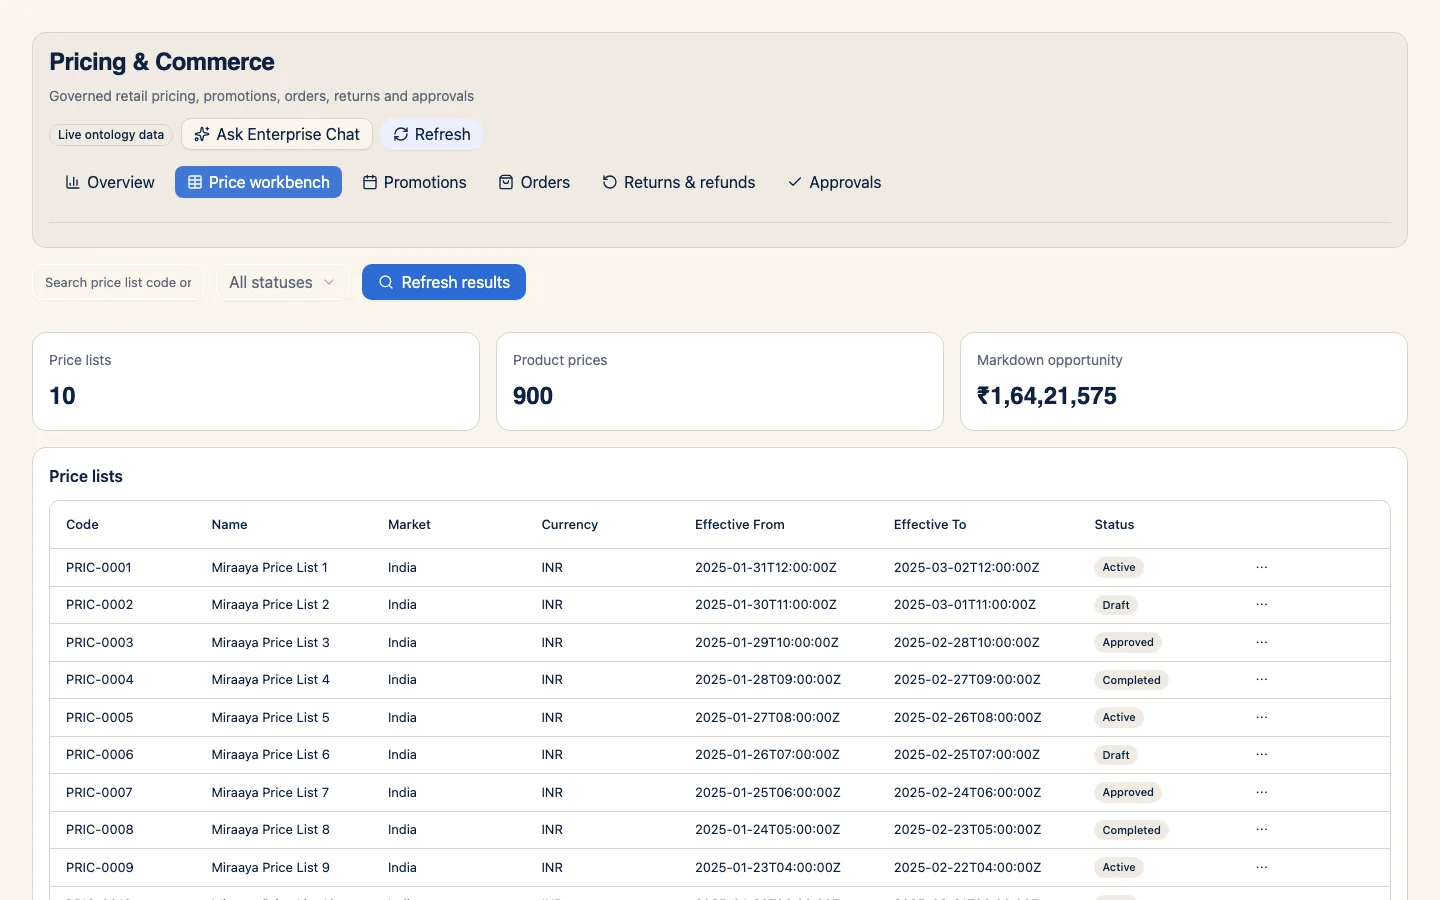Click the Refresh button in header

click(432, 134)
